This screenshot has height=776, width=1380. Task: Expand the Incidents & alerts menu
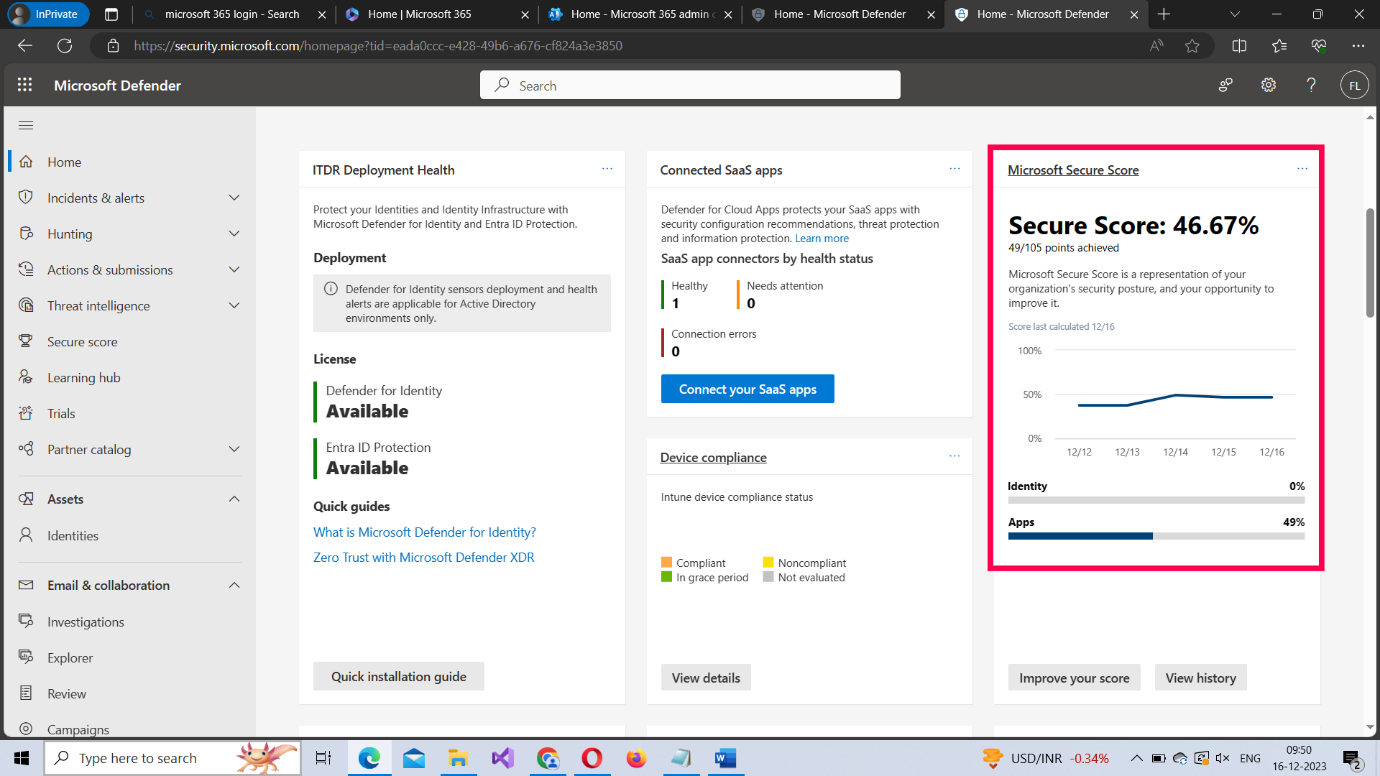pos(234,197)
